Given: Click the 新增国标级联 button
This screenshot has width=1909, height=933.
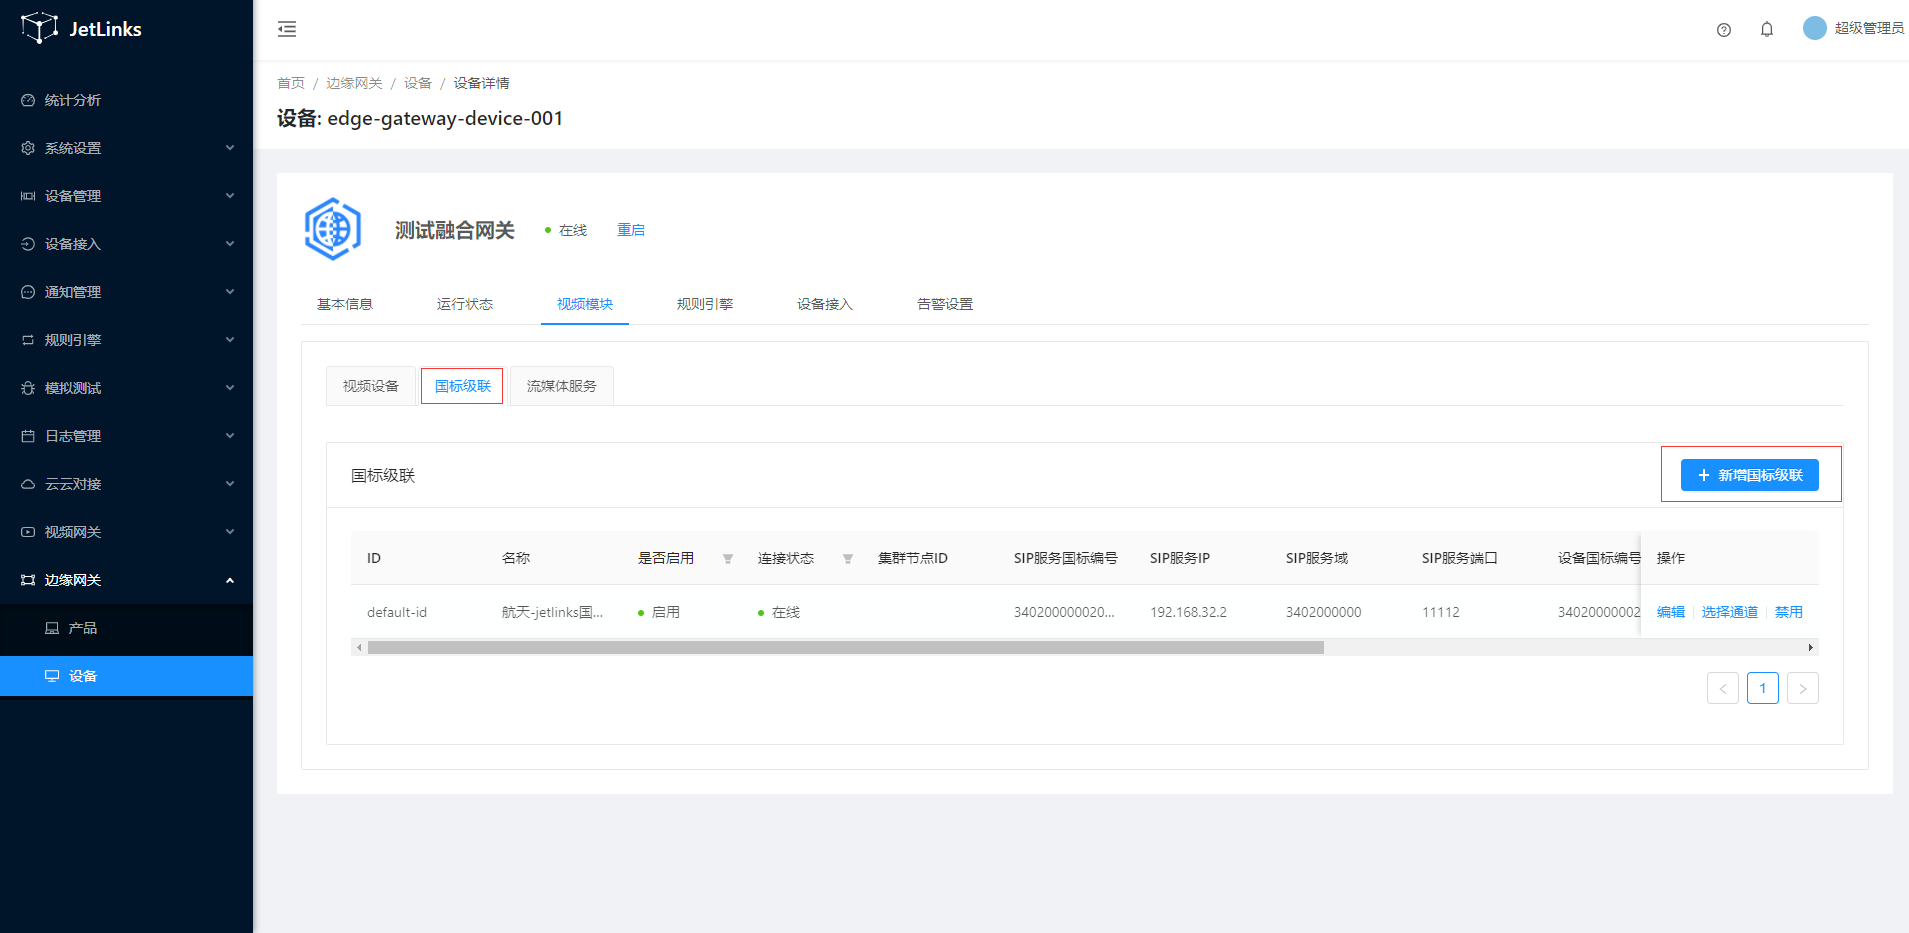Looking at the screenshot, I should (x=1749, y=475).
